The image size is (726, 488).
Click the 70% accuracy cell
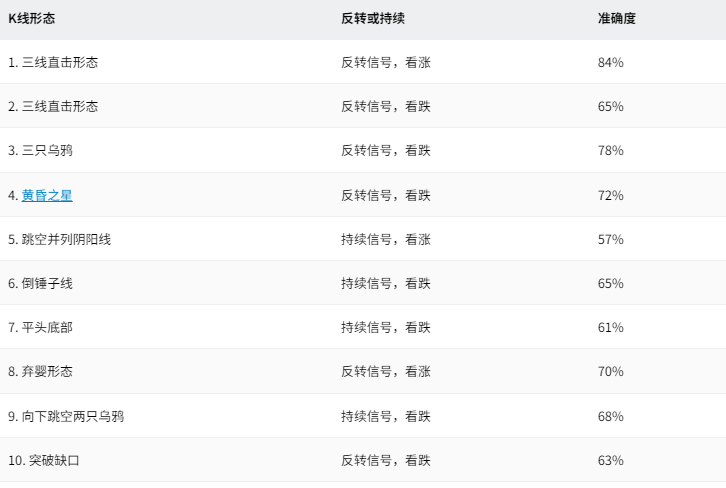[610, 371]
